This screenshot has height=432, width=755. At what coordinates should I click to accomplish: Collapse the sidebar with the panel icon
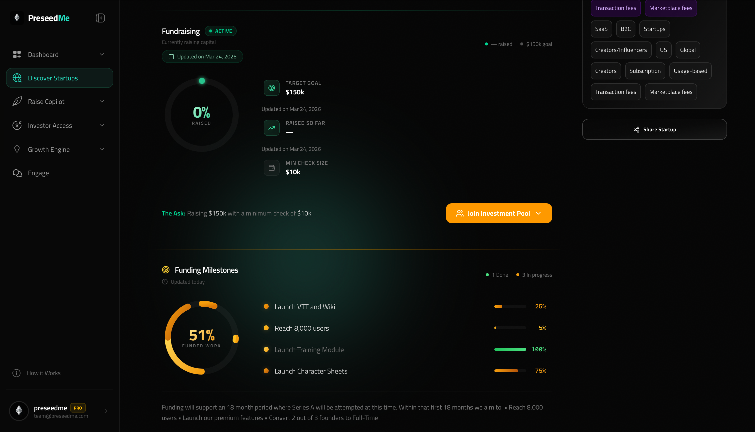tap(100, 18)
